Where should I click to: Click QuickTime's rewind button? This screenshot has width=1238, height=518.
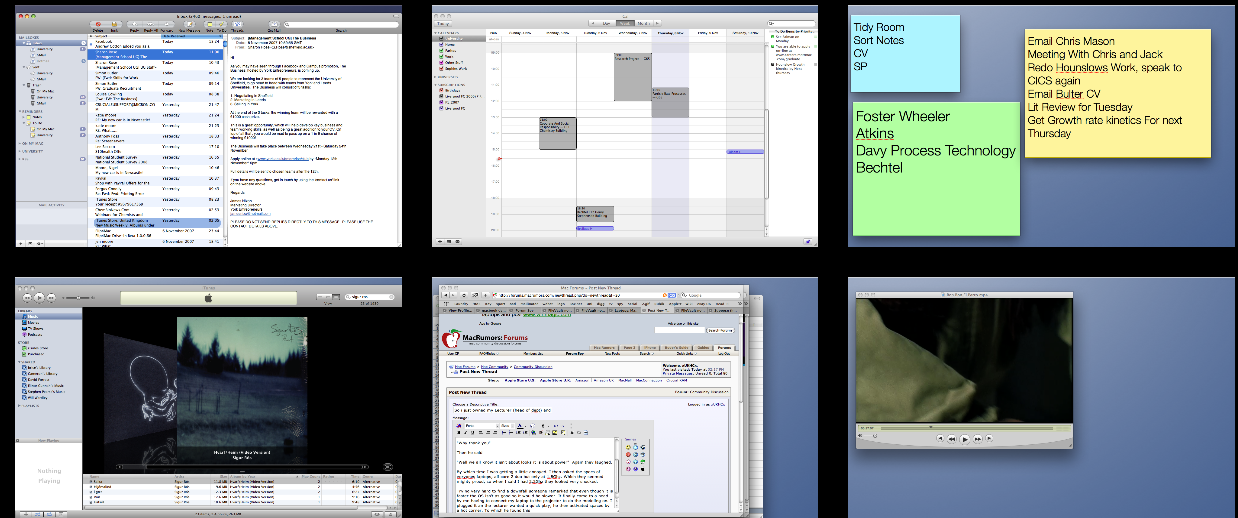pyautogui.click(x=951, y=439)
